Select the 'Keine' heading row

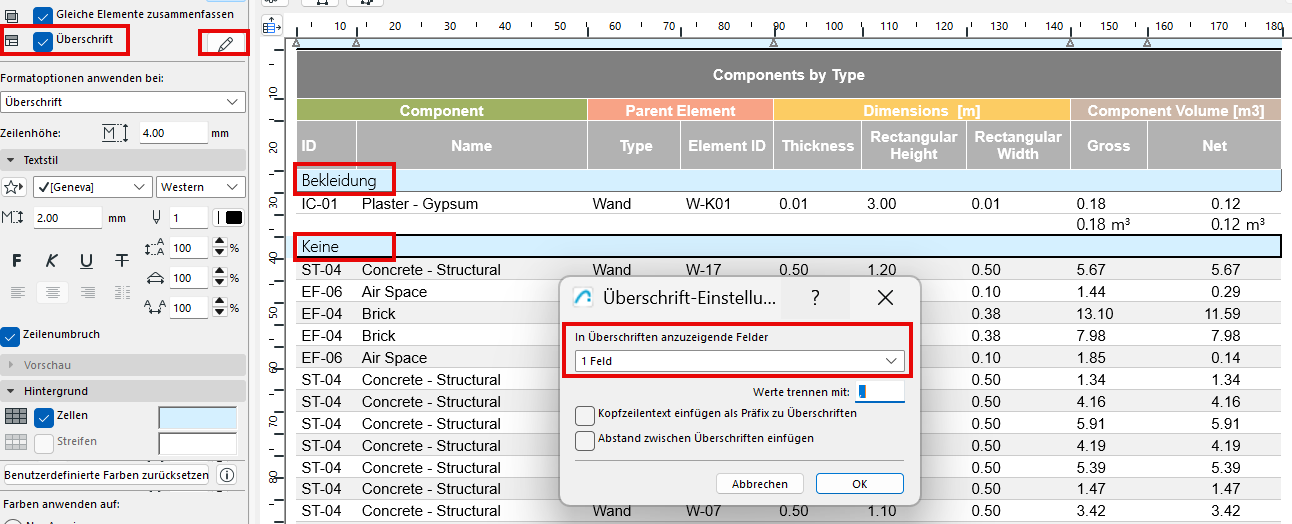789,246
